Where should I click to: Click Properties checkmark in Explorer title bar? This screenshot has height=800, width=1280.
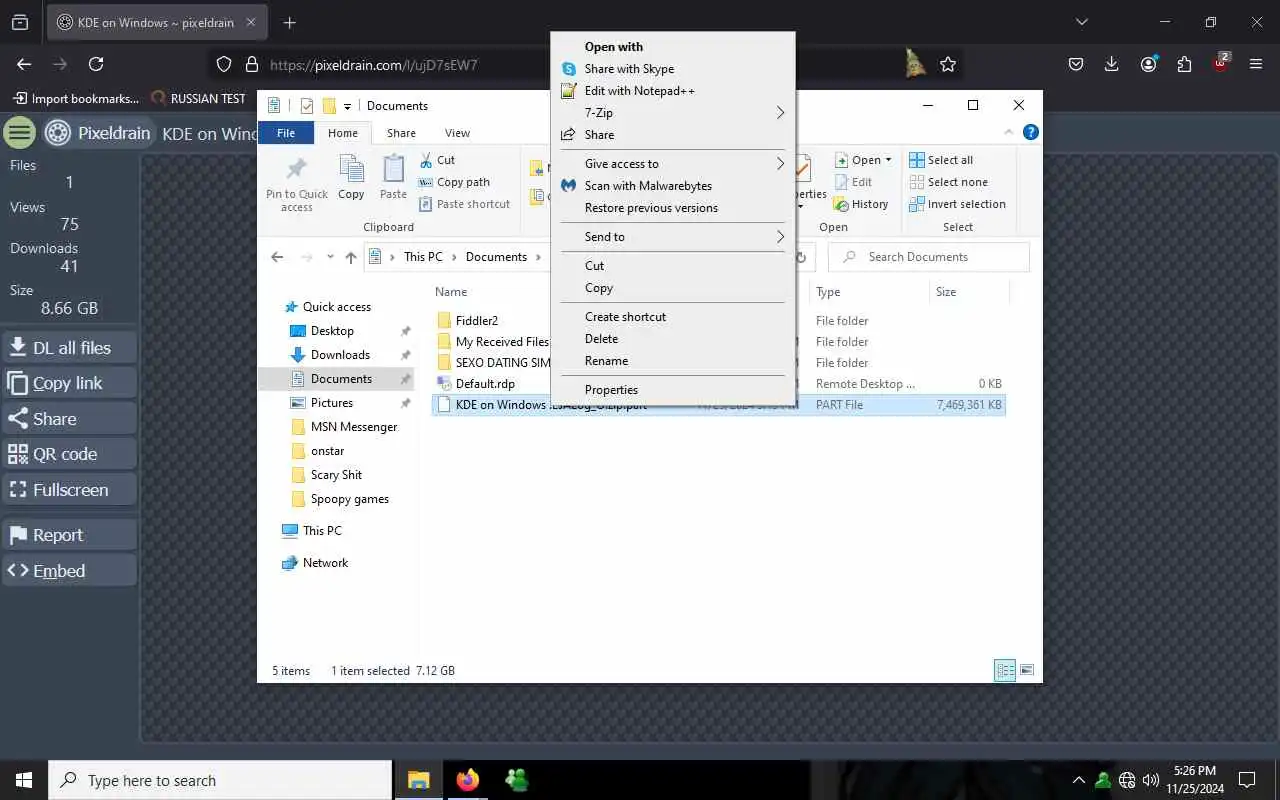coord(307,106)
